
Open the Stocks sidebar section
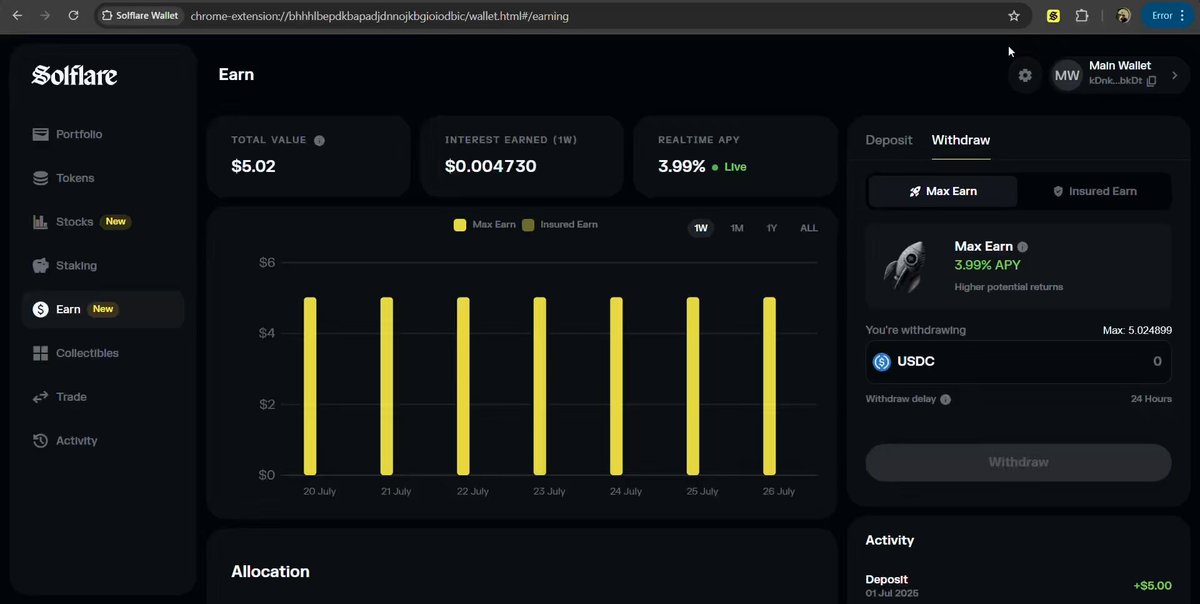click(81, 222)
